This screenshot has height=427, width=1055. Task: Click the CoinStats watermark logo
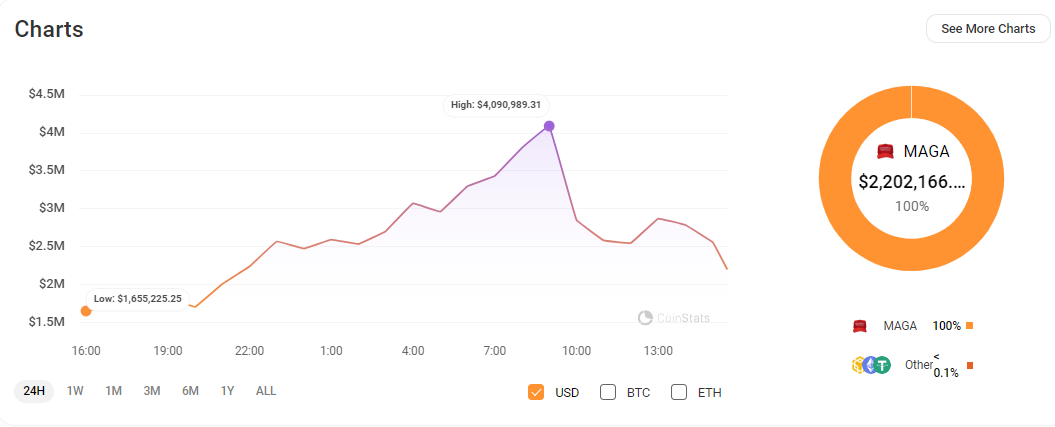[x=646, y=318]
